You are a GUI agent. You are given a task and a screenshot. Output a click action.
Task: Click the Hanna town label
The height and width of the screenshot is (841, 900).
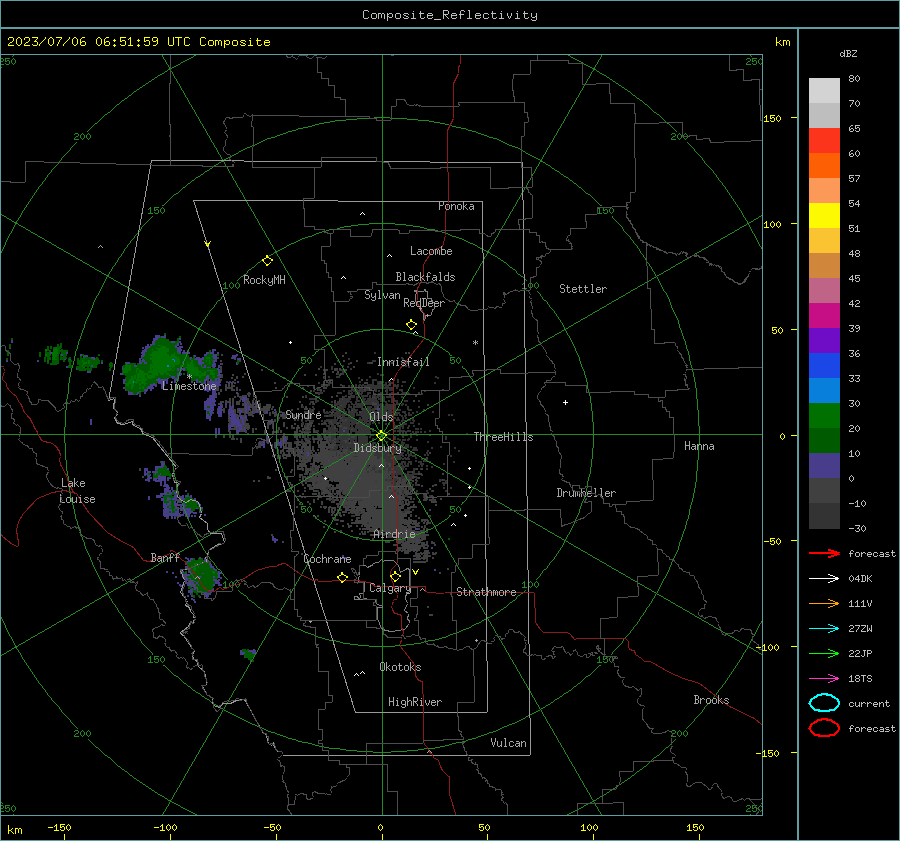(699, 446)
